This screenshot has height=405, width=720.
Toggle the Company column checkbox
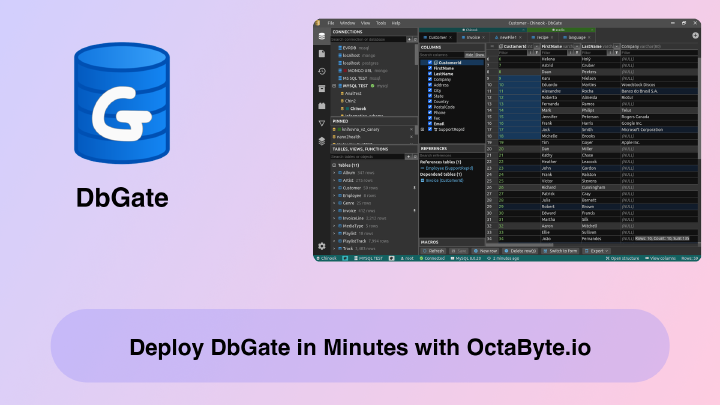(430, 79)
